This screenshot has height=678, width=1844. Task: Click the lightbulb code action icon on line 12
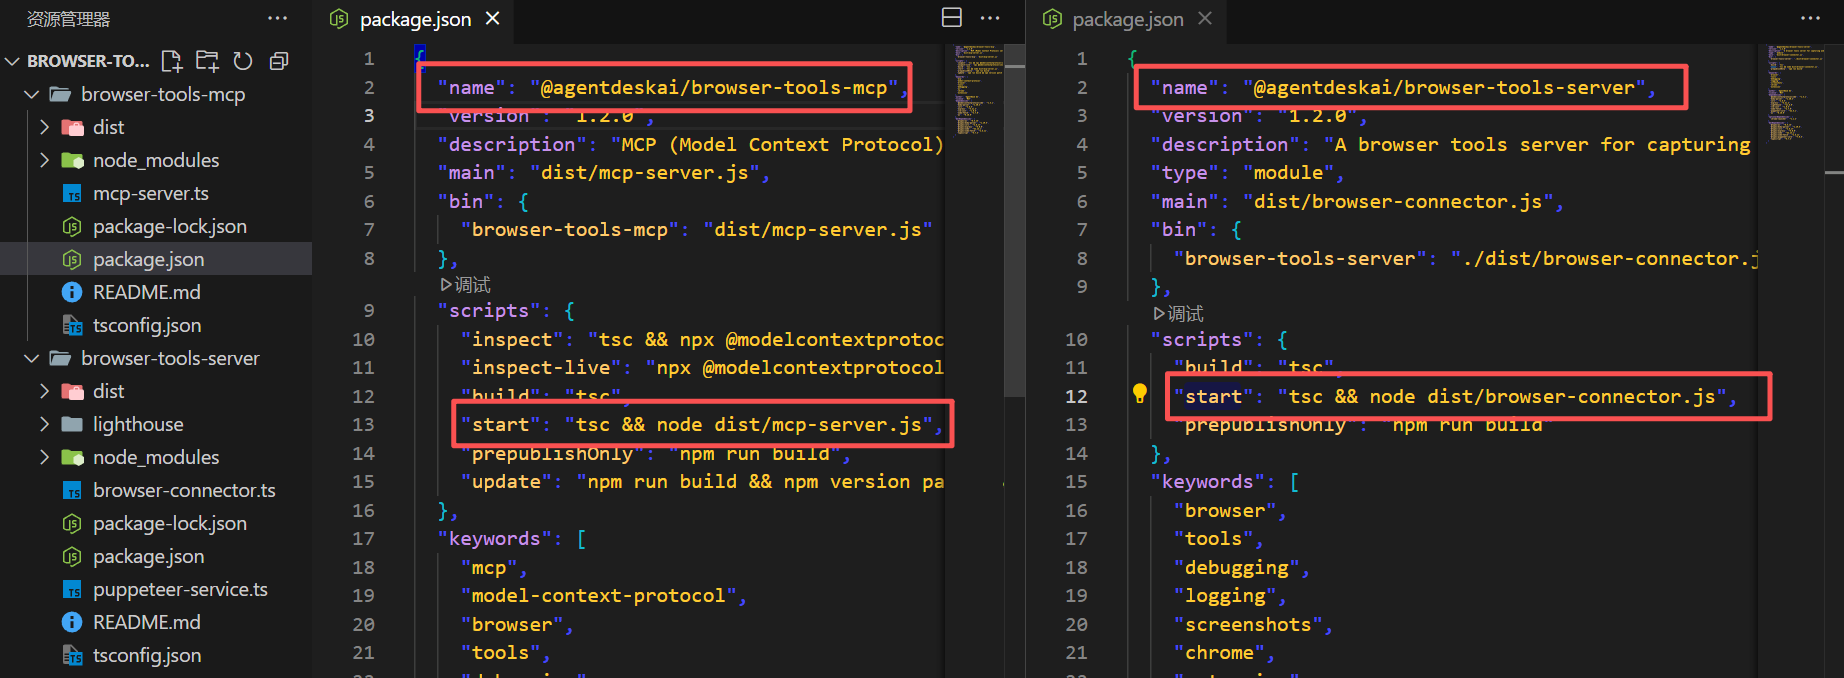[1139, 393]
